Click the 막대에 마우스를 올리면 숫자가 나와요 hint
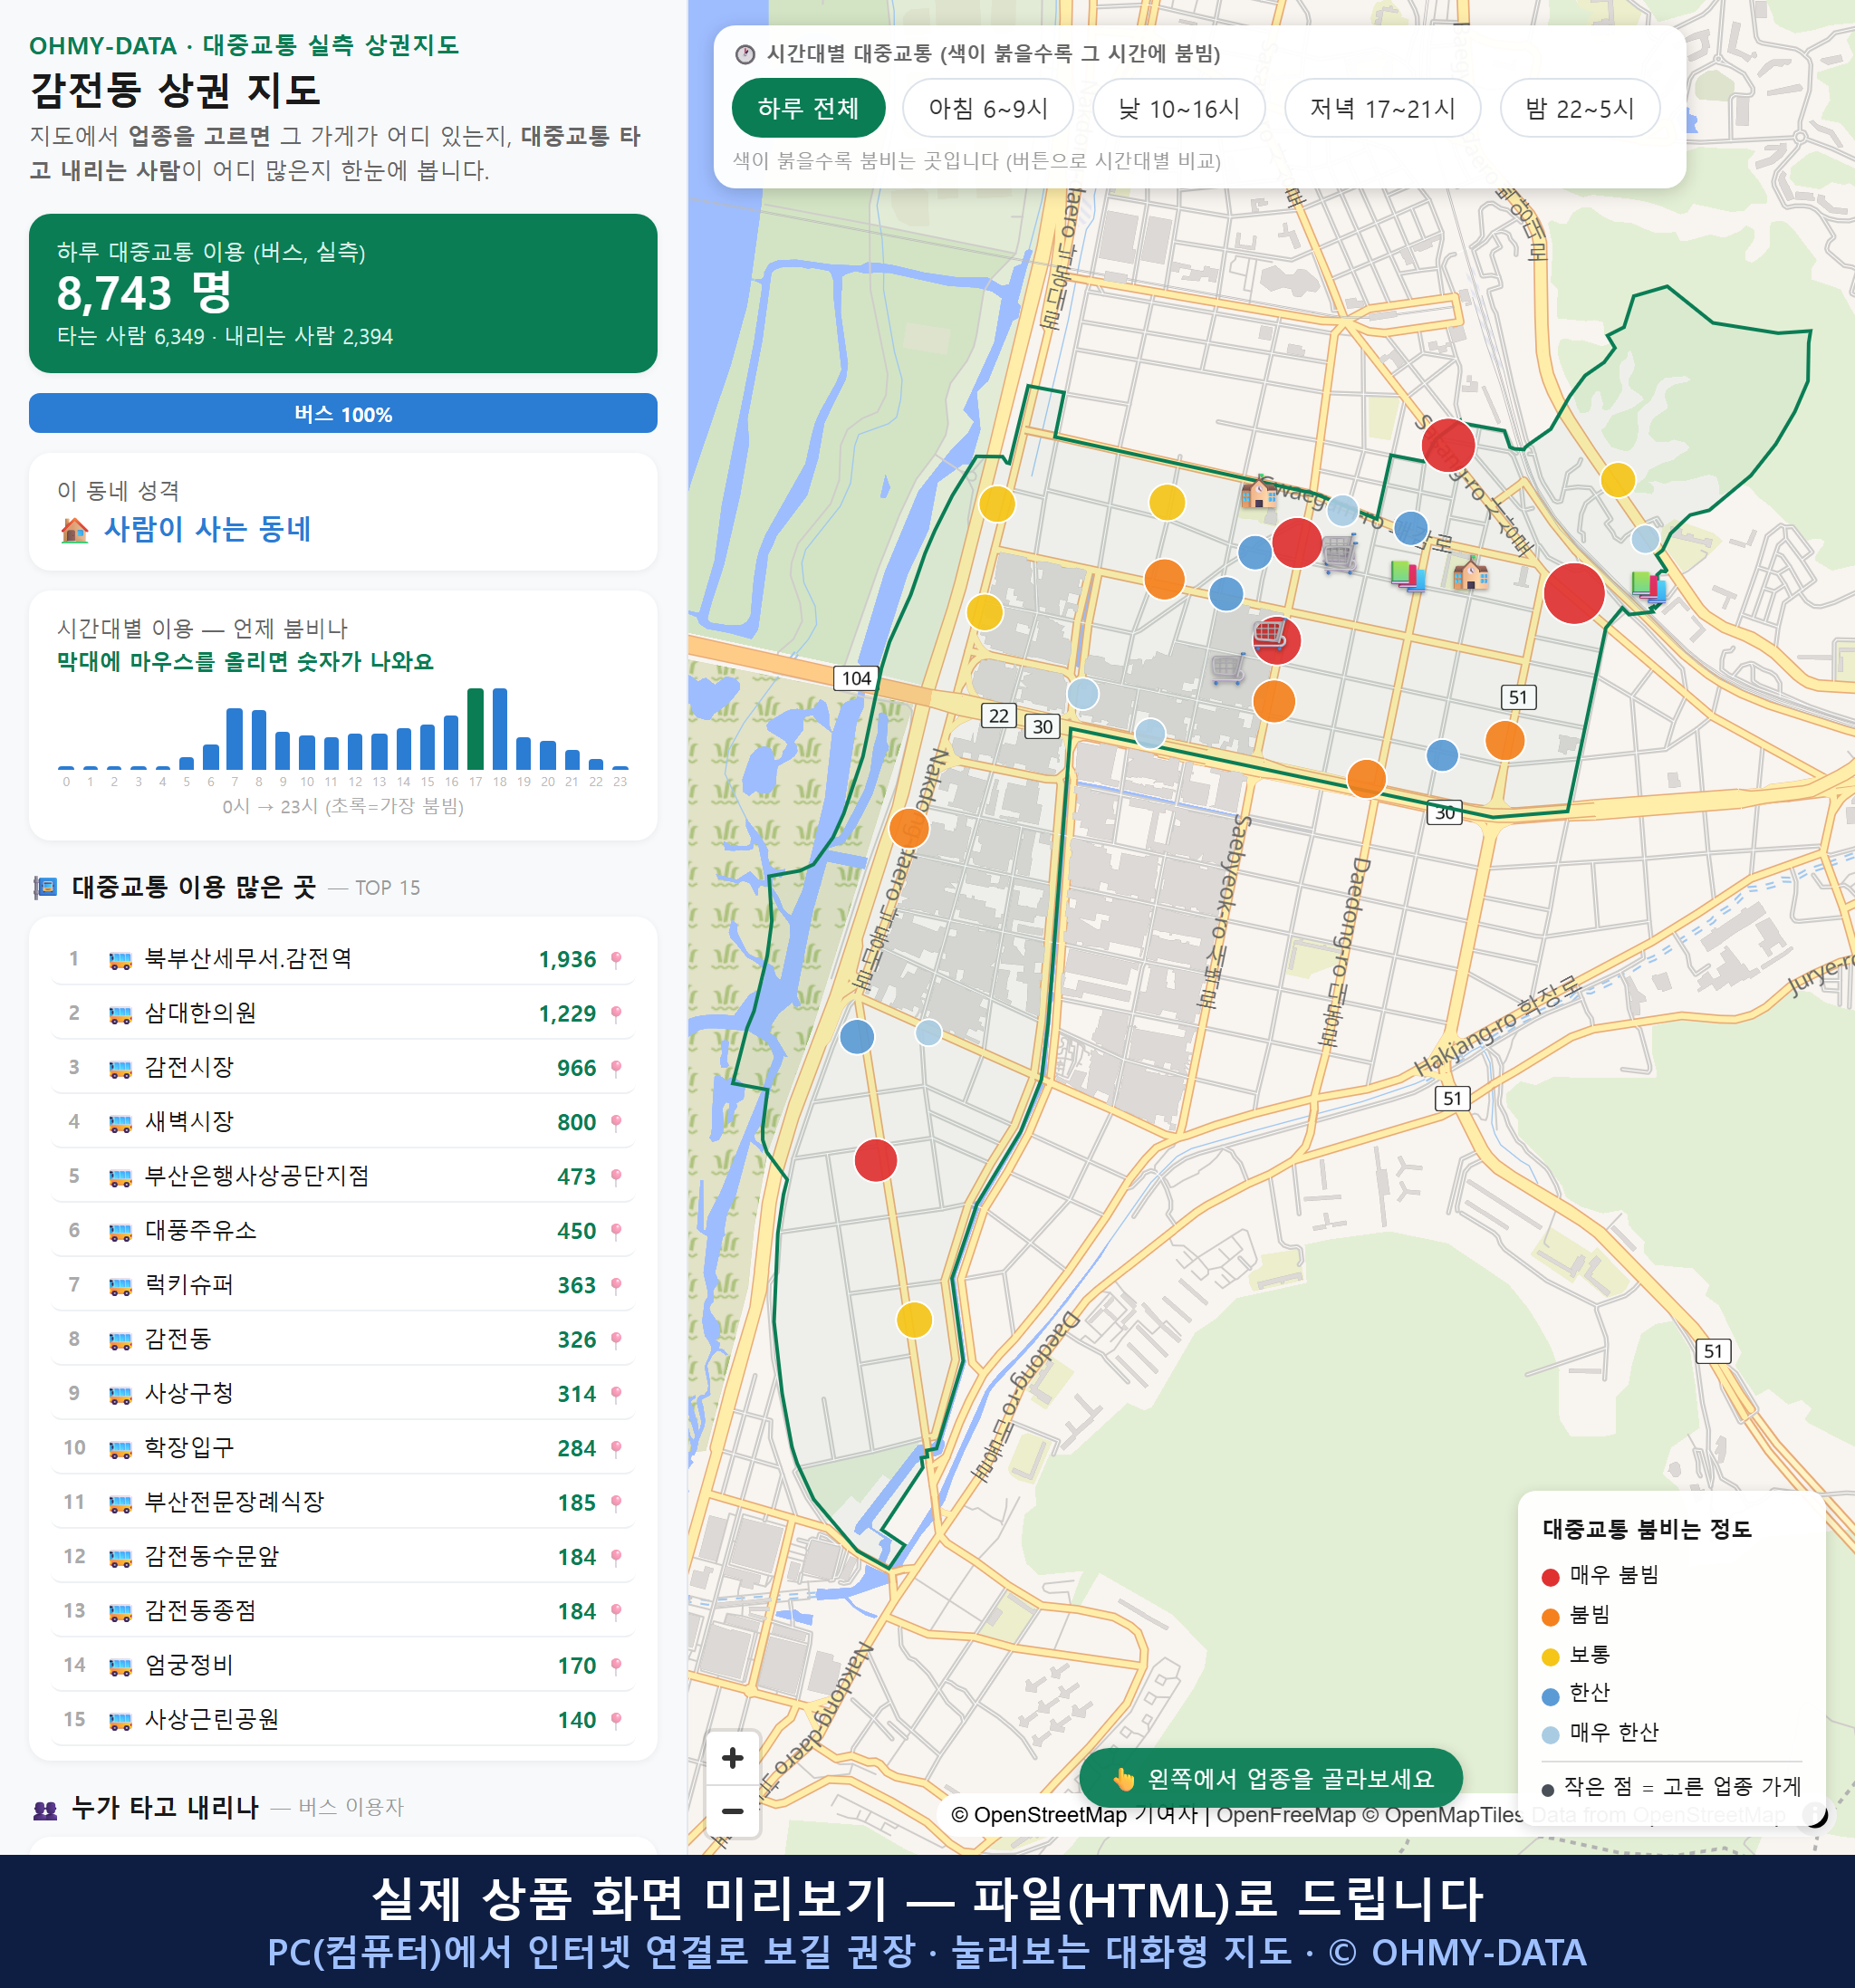 coord(245,661)
